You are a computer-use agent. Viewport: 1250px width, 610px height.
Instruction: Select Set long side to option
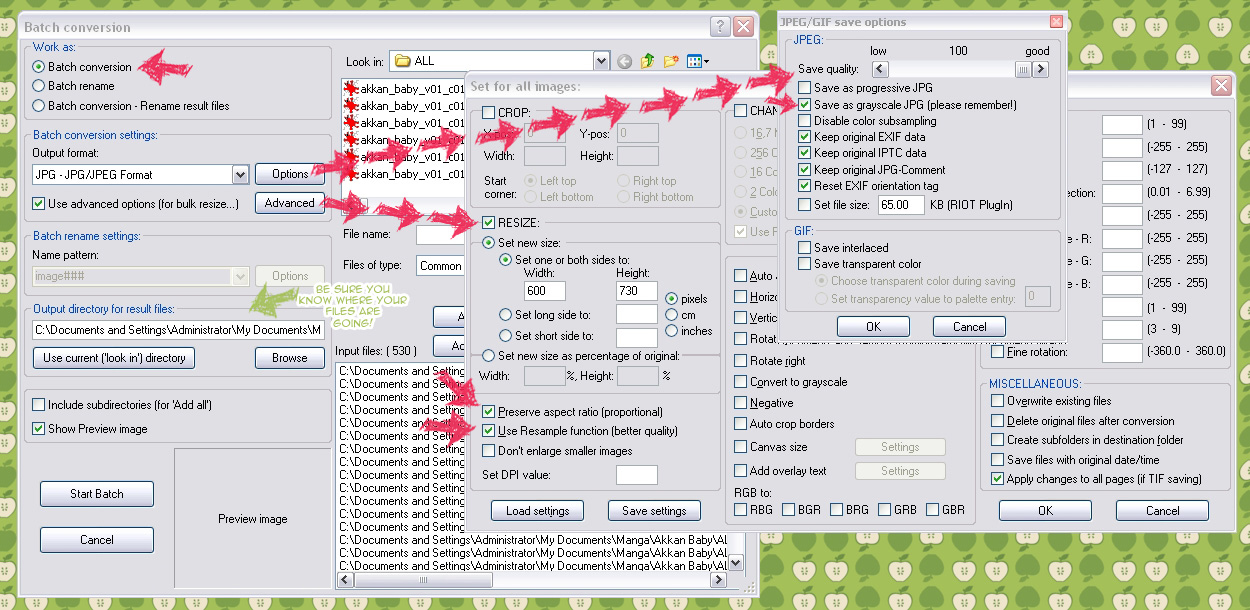click(506, 314)
